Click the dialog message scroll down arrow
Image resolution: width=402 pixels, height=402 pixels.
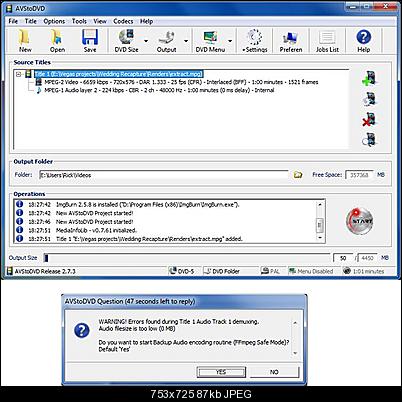pos(295,353)
